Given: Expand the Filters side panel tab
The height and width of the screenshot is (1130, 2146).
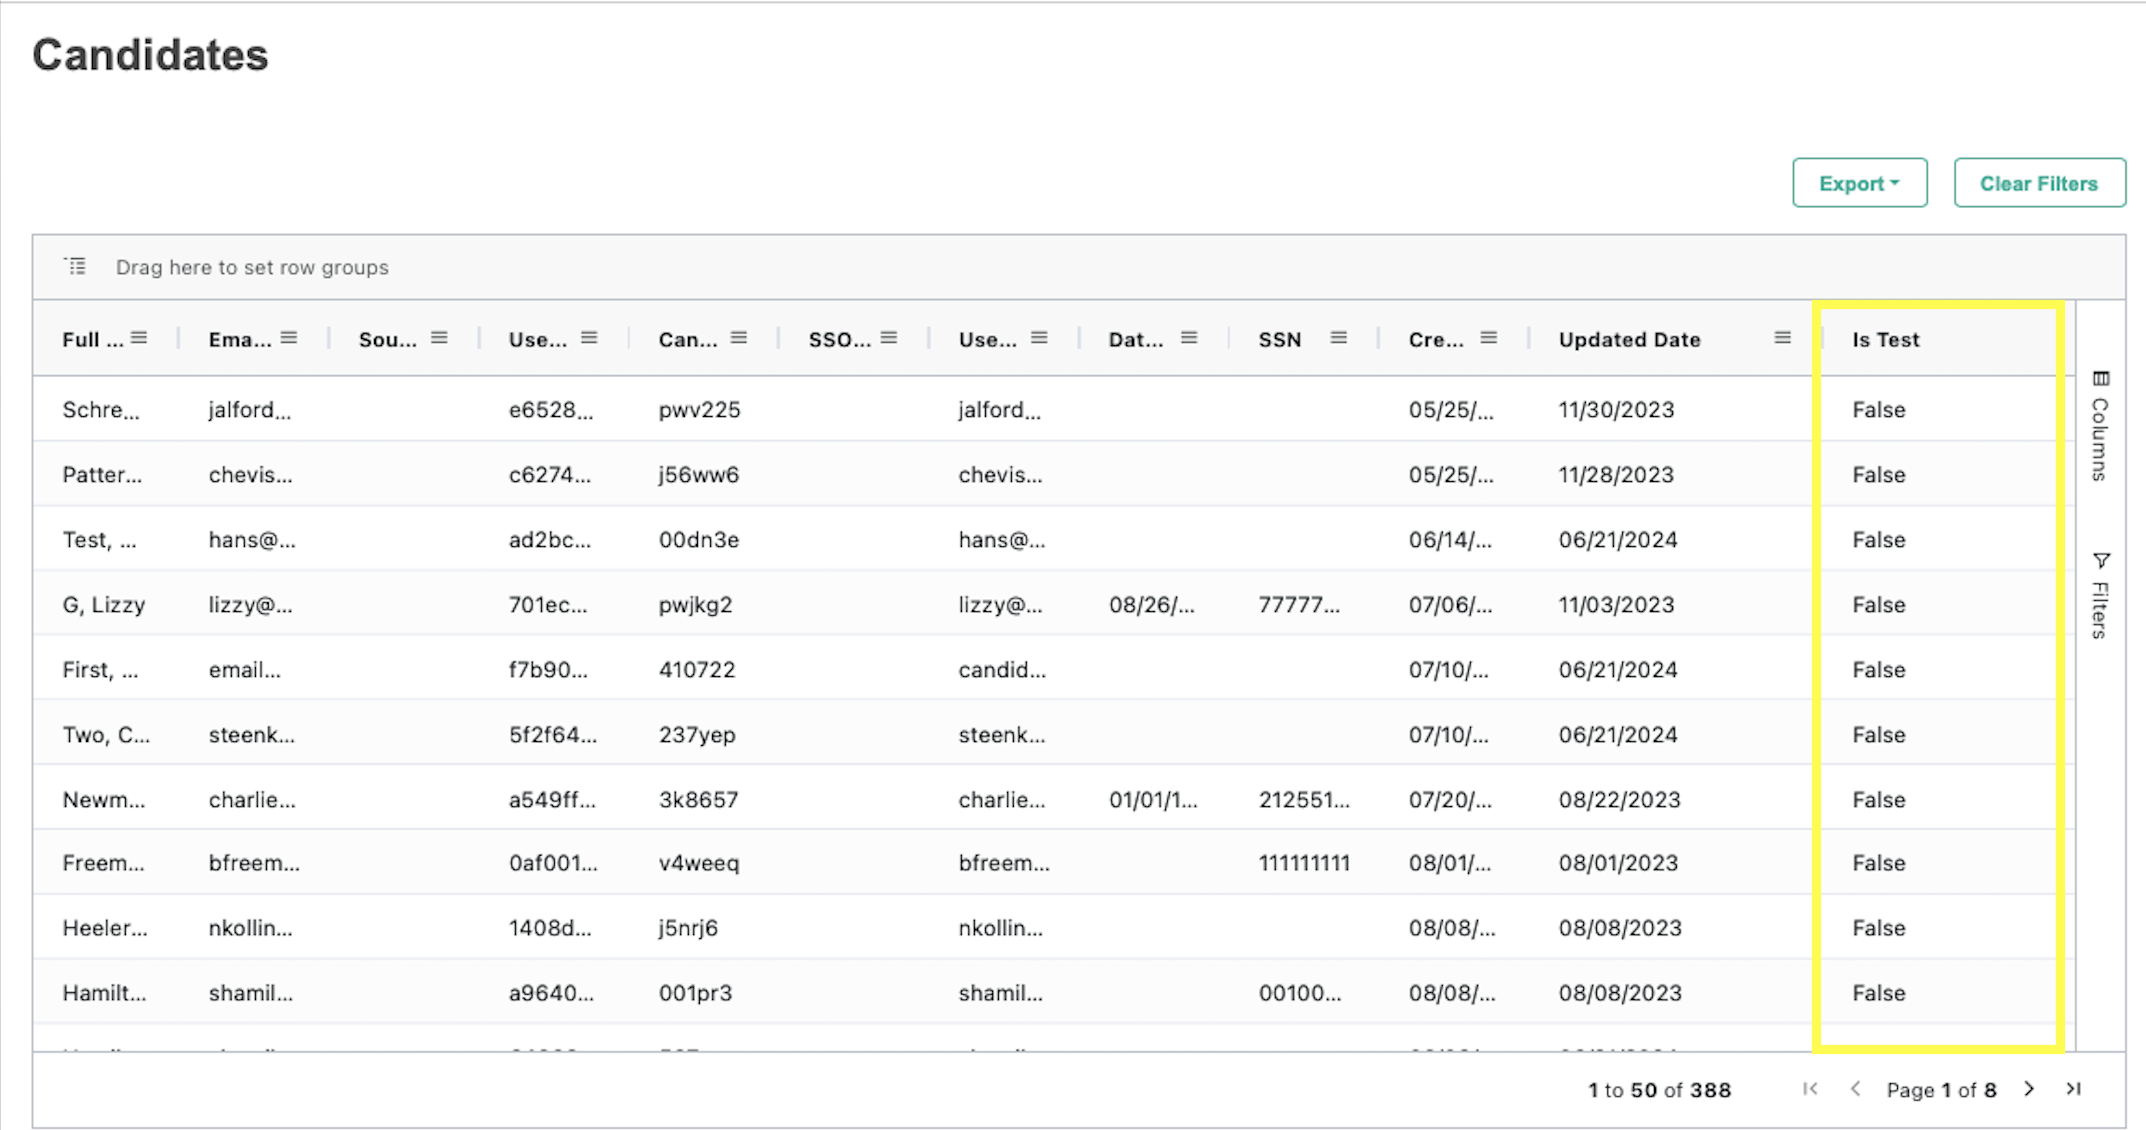Looking at the screenshot, I should pyautogui.click(x=2100, y=596).
